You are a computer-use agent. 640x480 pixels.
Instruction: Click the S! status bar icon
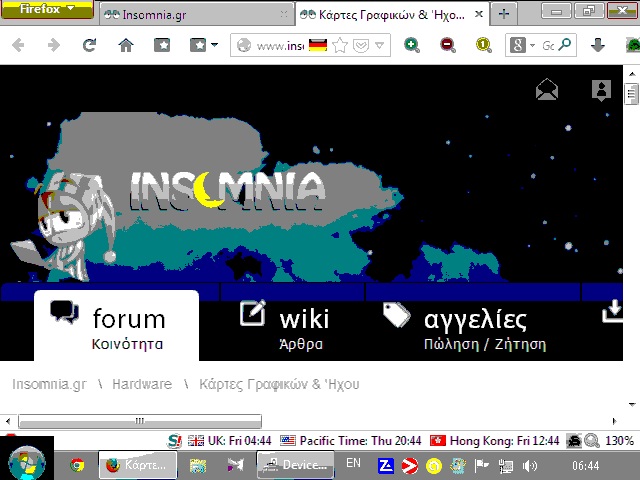click(x=174, y=441)
